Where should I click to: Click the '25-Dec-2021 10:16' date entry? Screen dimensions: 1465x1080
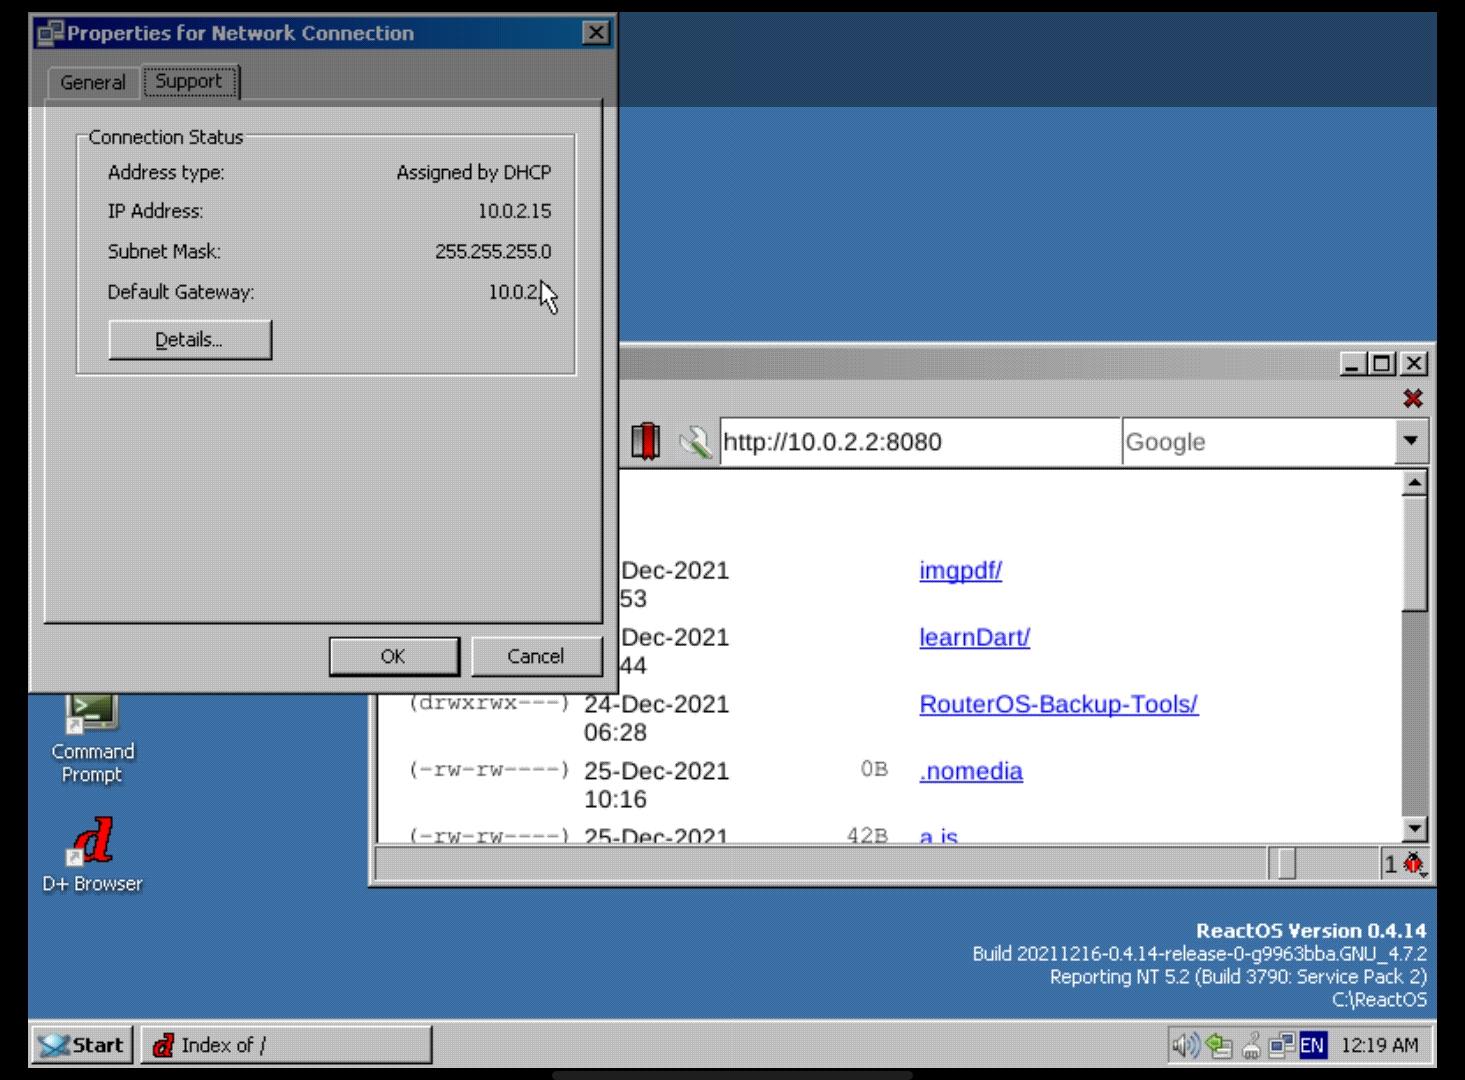click(656, 786)
